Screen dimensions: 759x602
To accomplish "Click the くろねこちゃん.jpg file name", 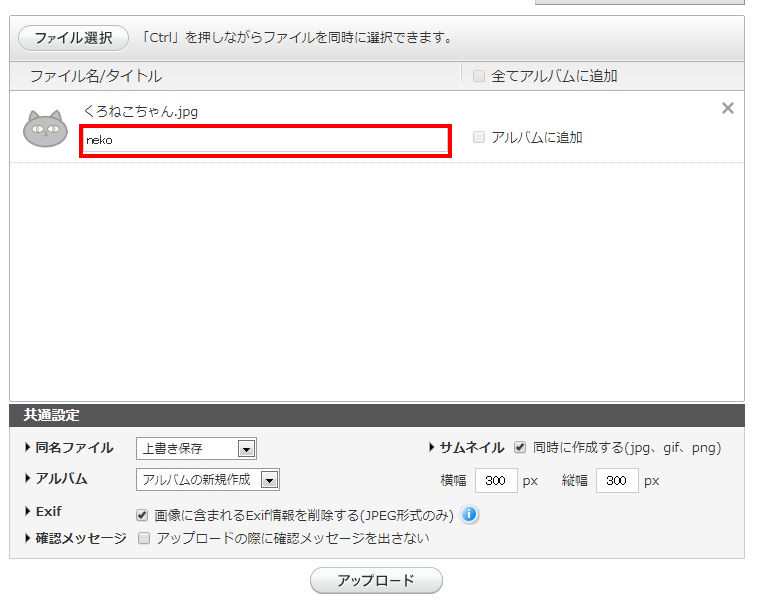I will pos(141,111).
